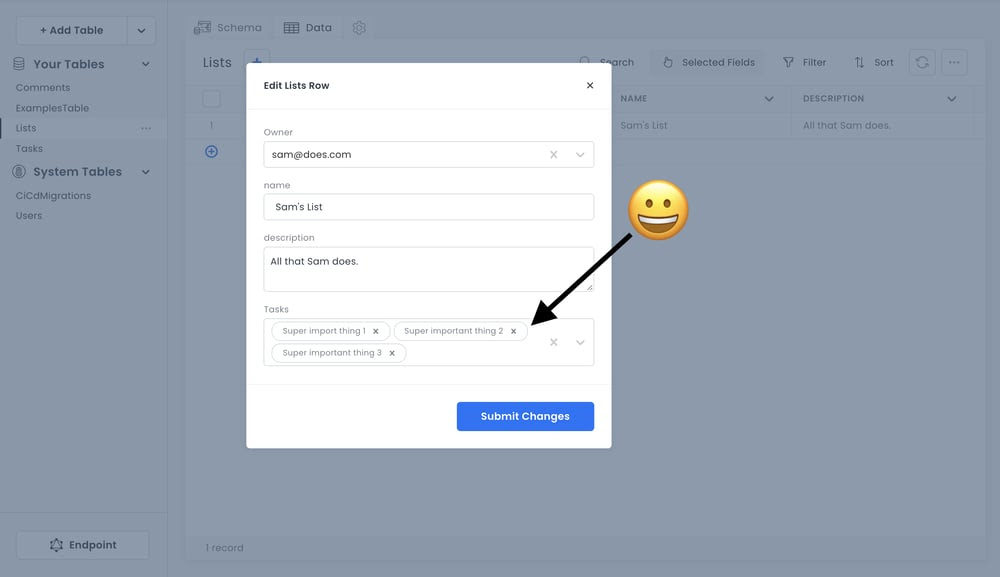Image resolution: width=1000 pixels, height=577 pixels.
Task: Open the settings gear tab
Action: (x=359, y=28)
